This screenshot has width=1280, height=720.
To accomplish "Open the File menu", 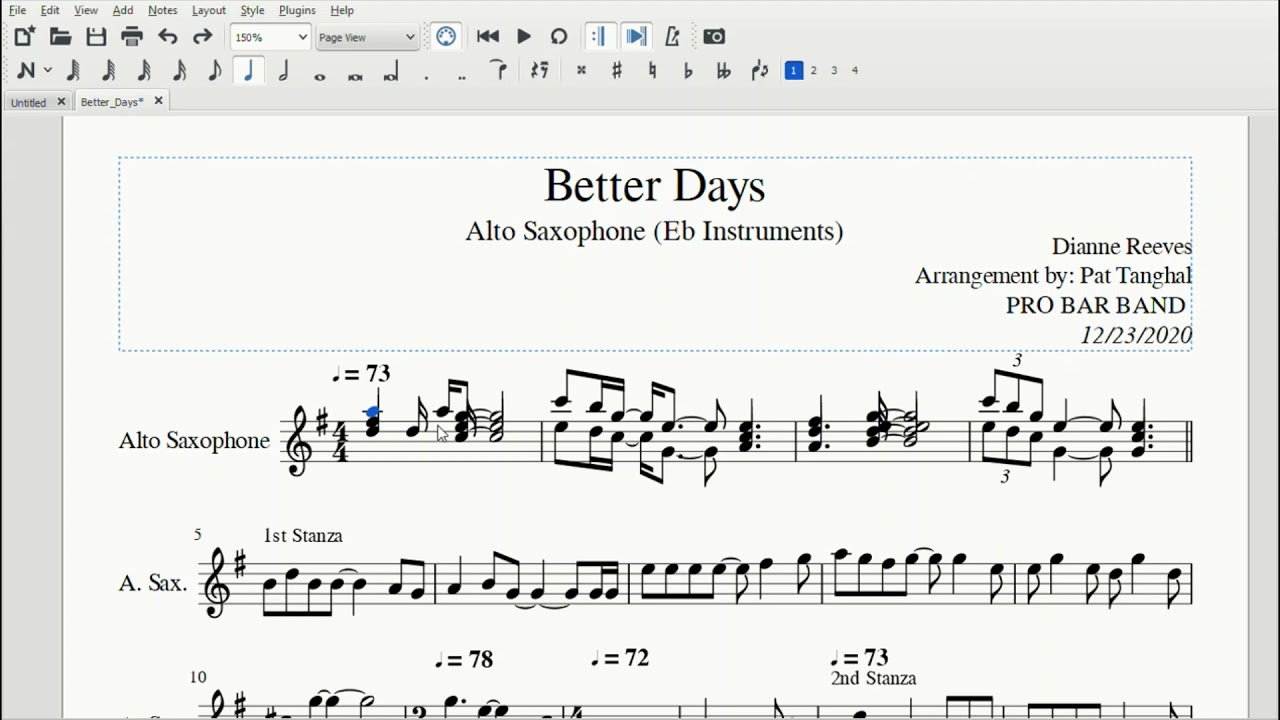I will pyautogui.click(x=18, y=10).
